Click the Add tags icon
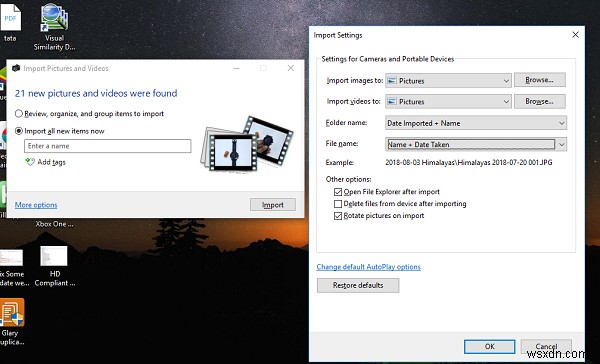Viewport: 600px width, 364px height. click(x=29, y=162)
